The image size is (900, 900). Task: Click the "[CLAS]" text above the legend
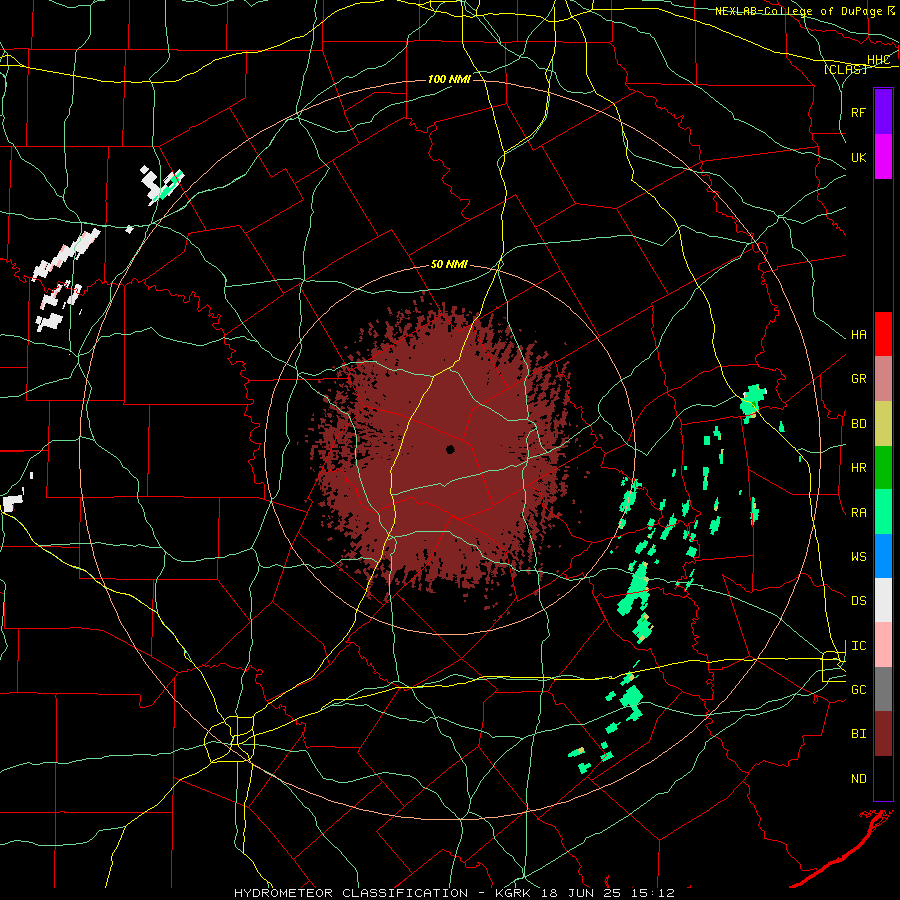point(845,69)
